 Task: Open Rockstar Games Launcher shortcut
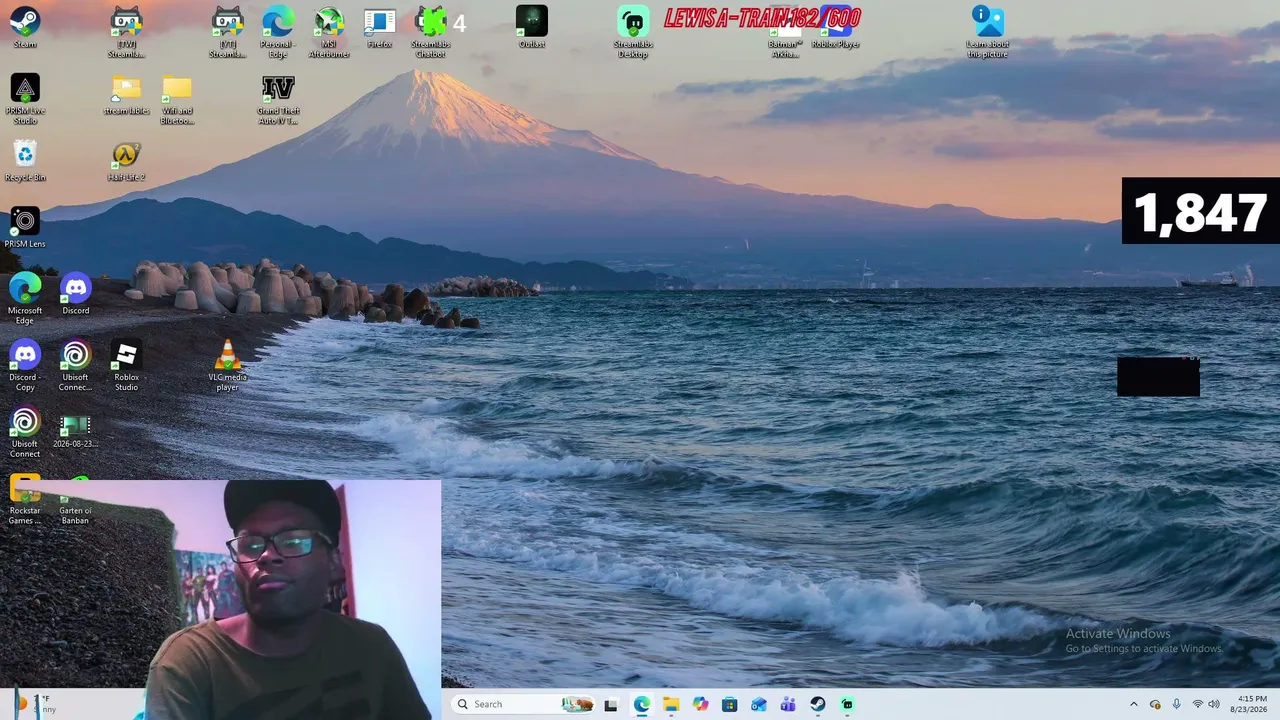click(25, 499)
